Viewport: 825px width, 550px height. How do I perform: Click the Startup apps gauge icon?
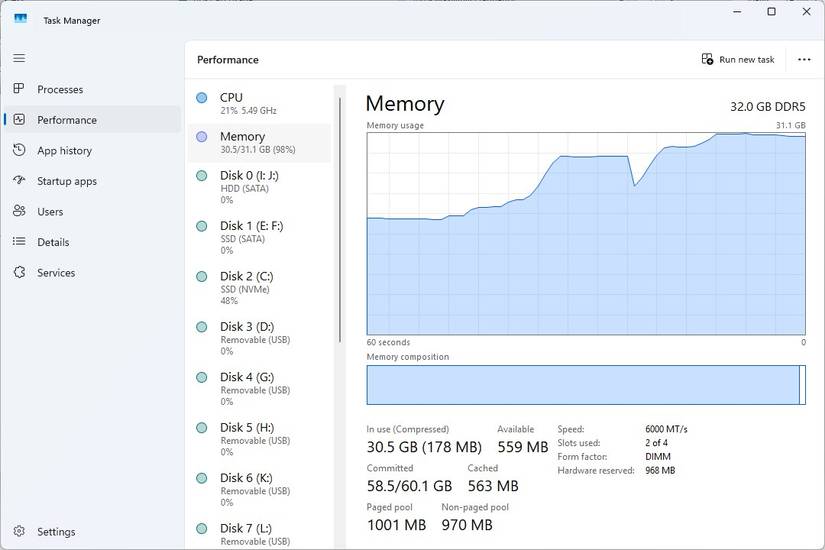click(19, 181)
